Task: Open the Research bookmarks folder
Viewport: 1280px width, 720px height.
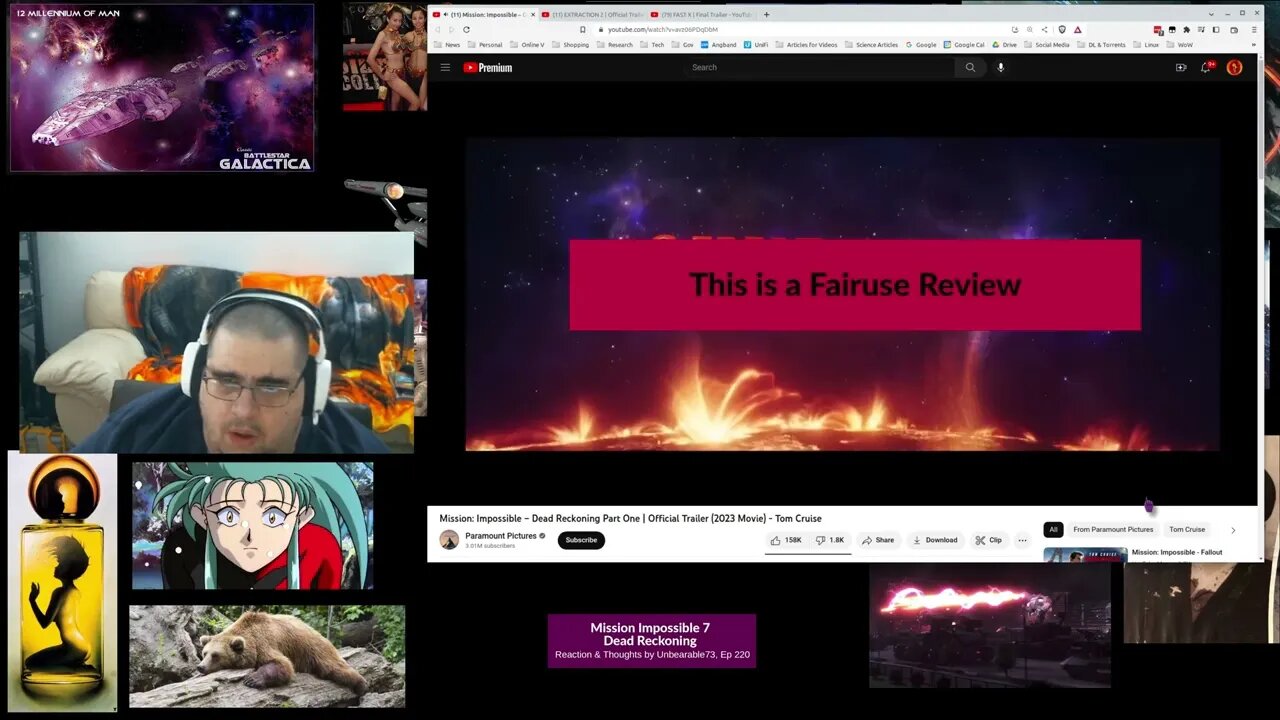Action: coord(614,44)
